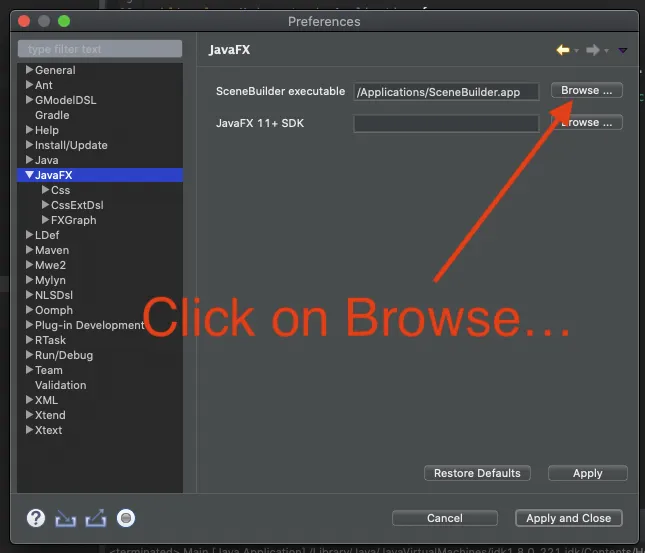Expand the Install/Update node

(29, 145)
